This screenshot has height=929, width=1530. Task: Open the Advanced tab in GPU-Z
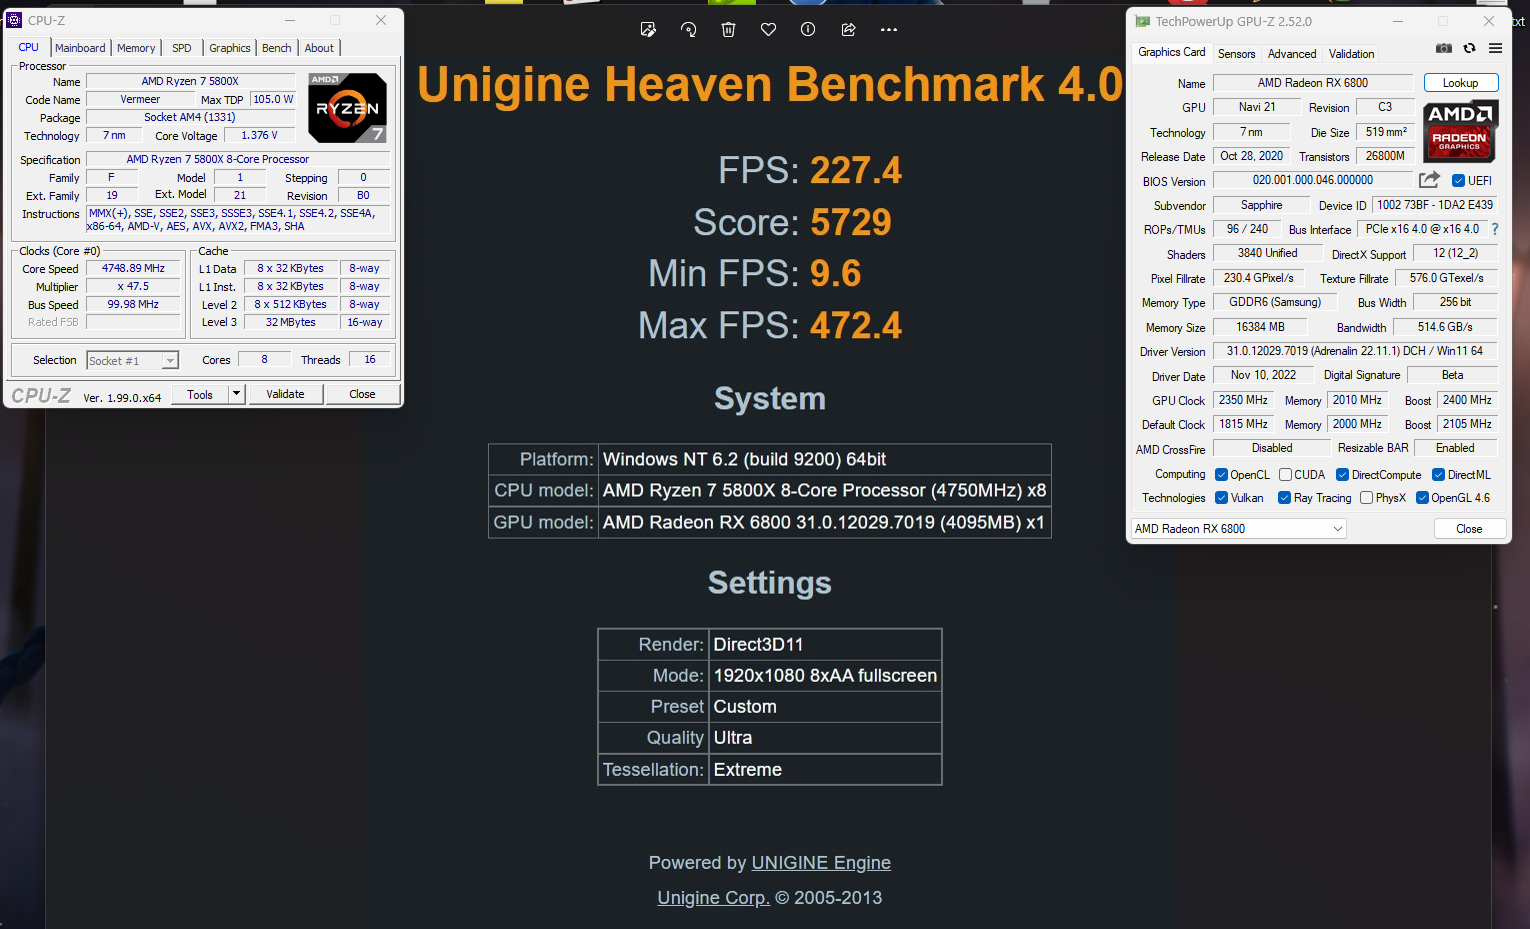tap(1292, 54)
